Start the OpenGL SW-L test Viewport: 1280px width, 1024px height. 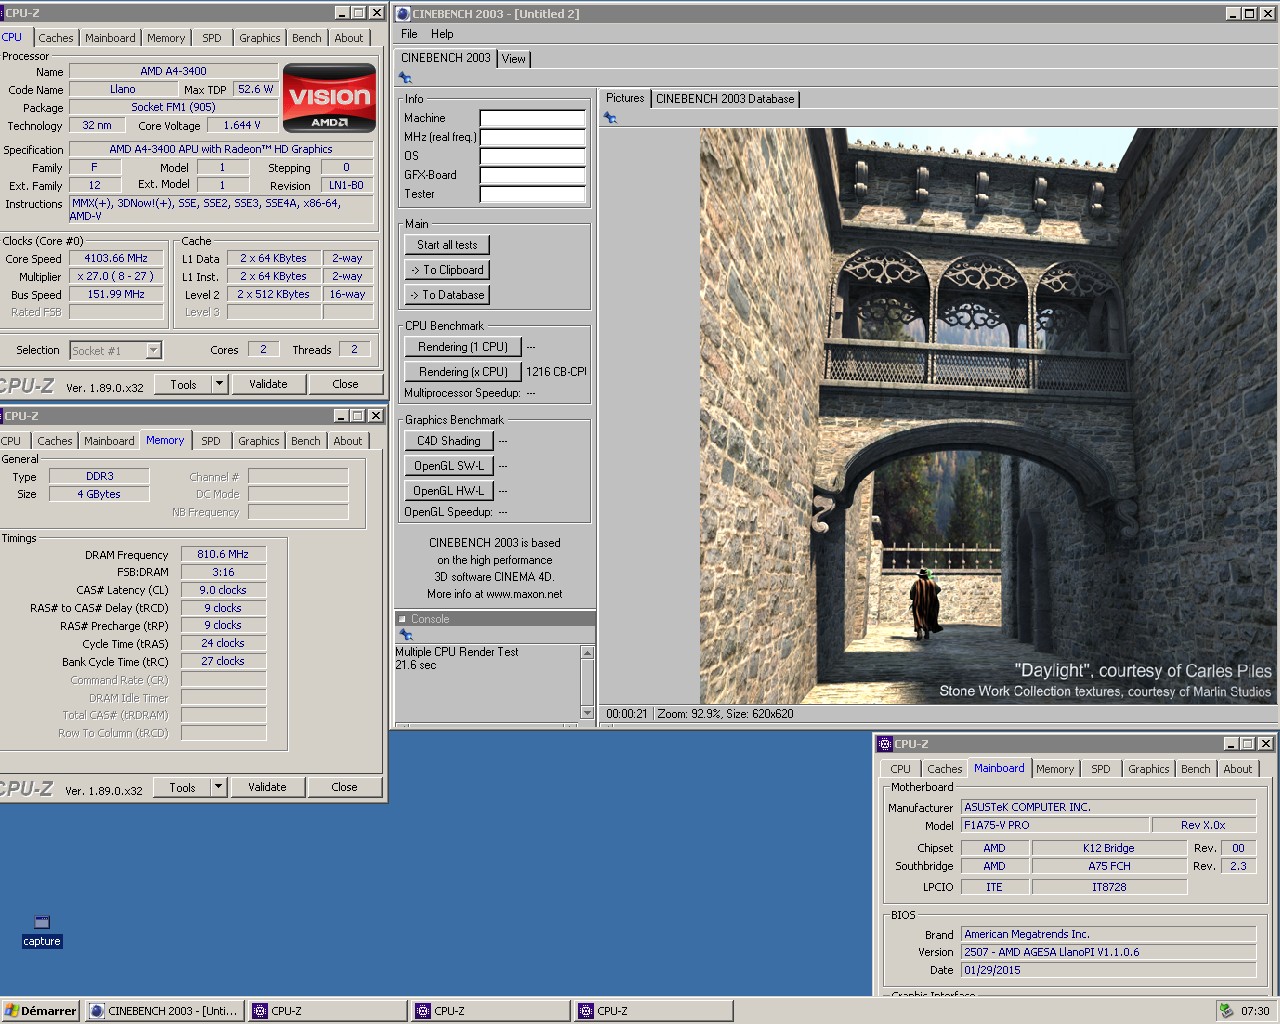449,466
